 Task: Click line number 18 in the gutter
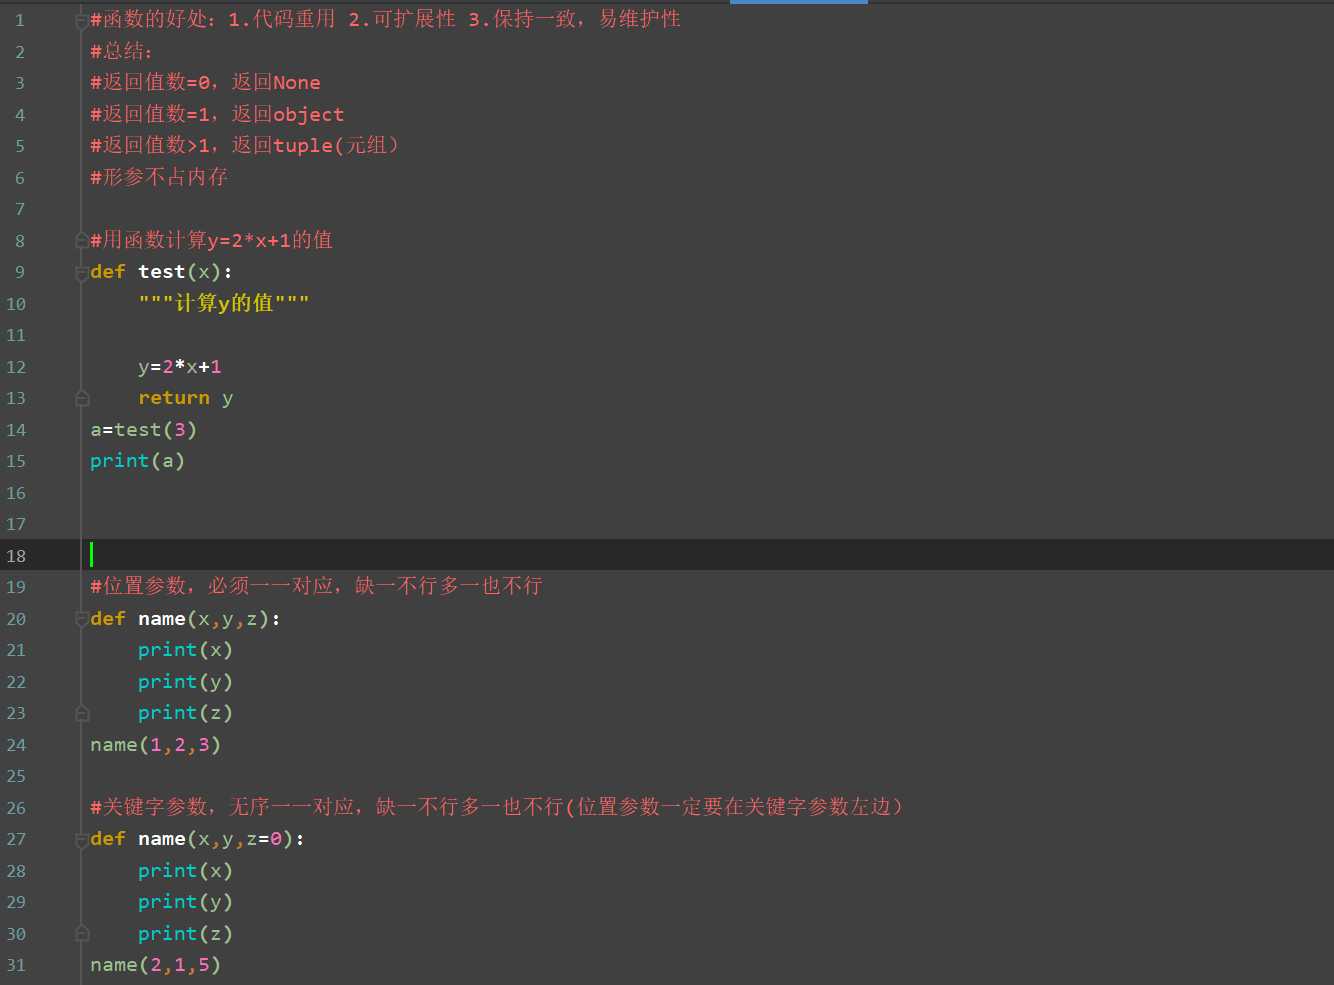(16, 556)
